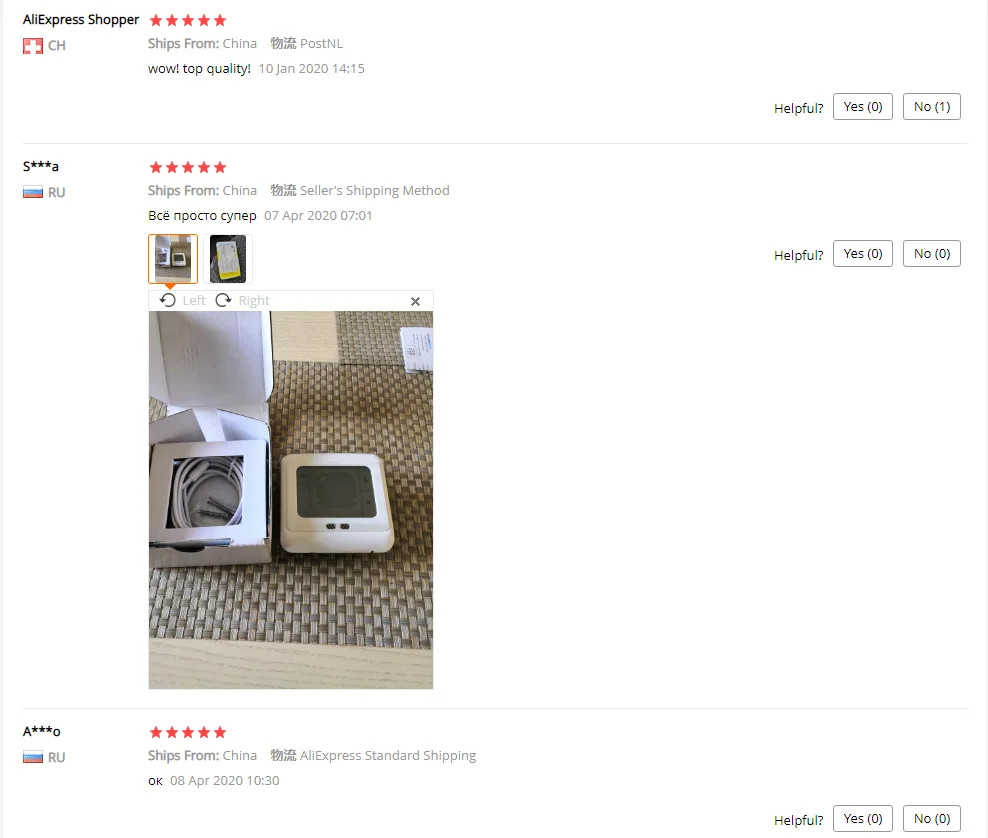Rotate the review photo left
The image size is (988, 838).
coord(183,301)
